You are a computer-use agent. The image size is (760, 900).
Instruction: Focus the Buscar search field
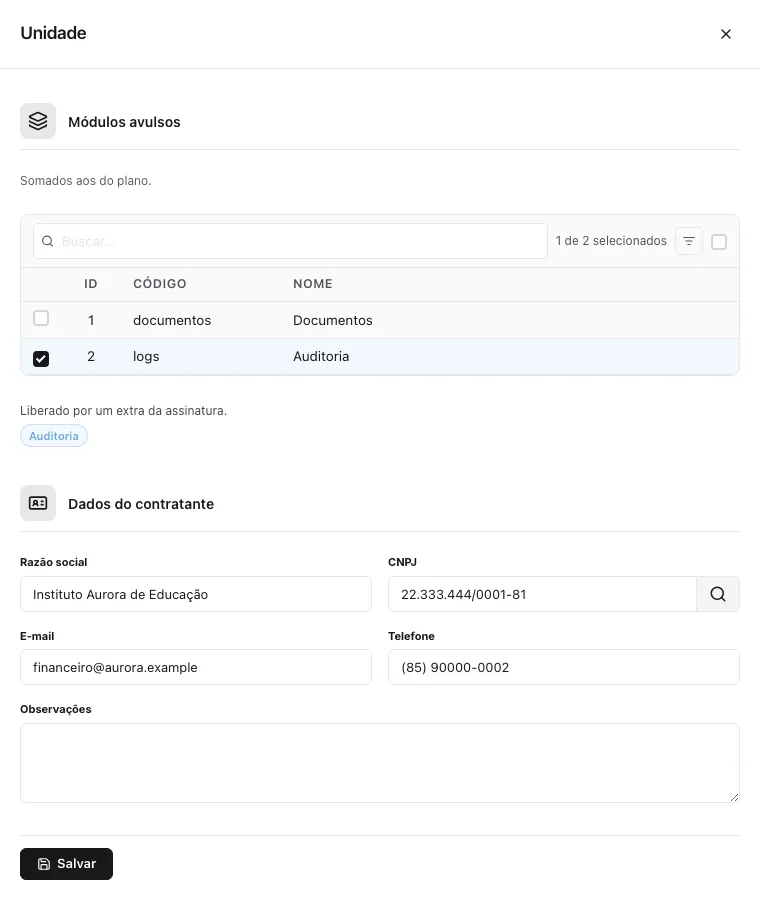coord(290,241)
